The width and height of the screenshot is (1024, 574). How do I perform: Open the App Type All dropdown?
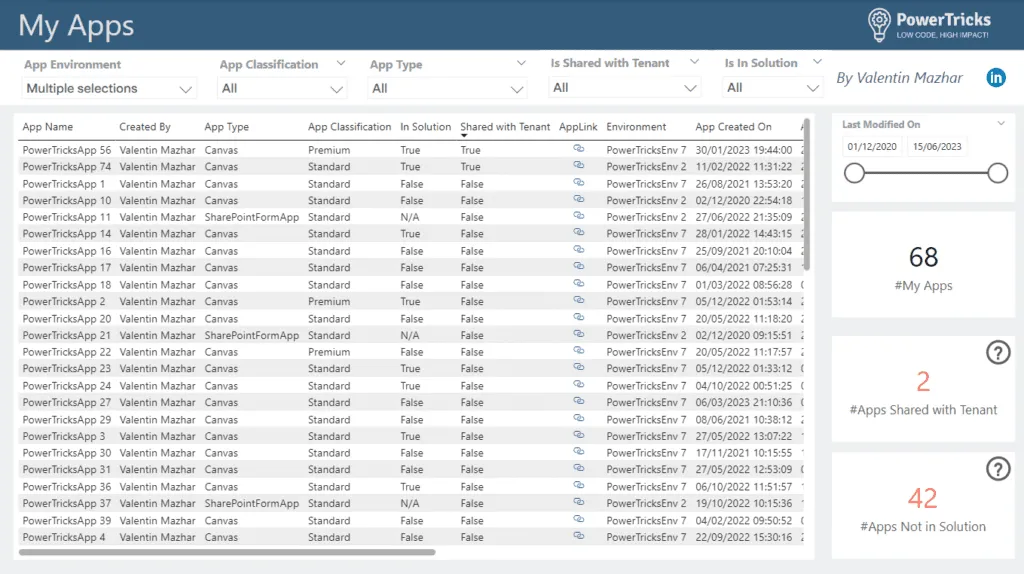pos(447,88)
